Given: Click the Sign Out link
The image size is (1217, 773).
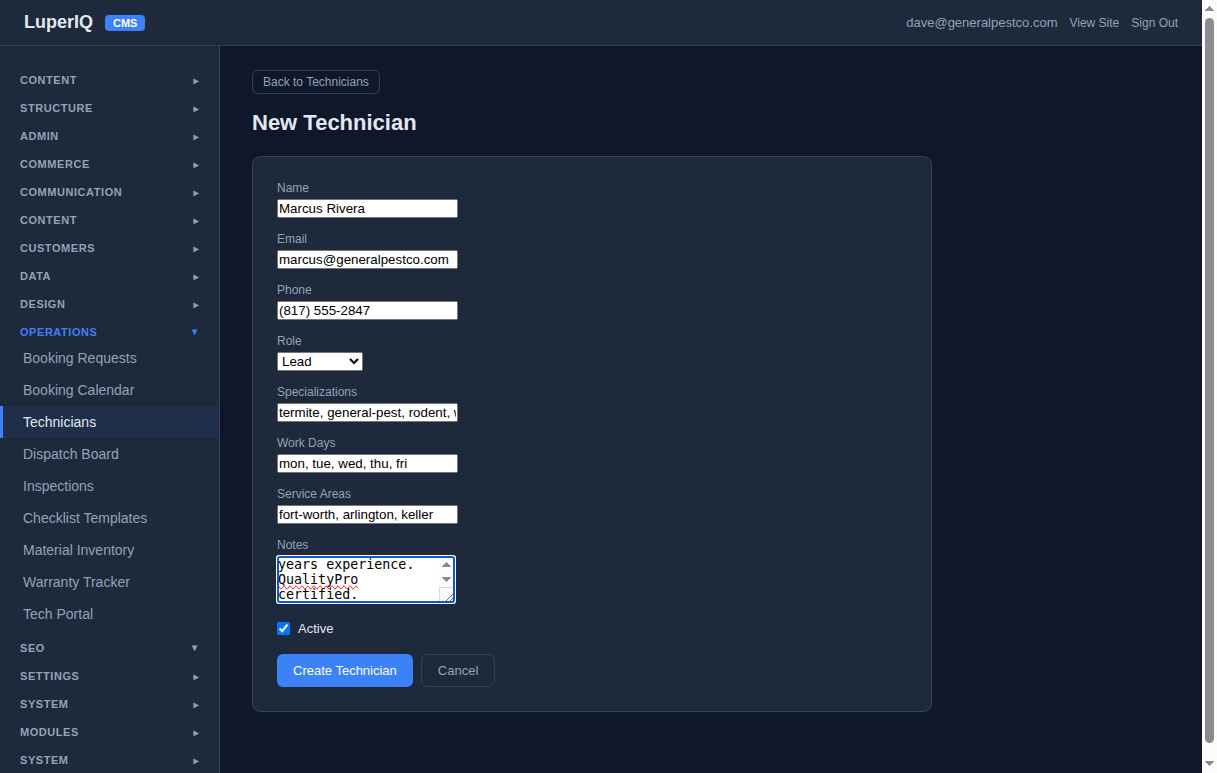Looking at the screenshot, I should coord(1154,22).
